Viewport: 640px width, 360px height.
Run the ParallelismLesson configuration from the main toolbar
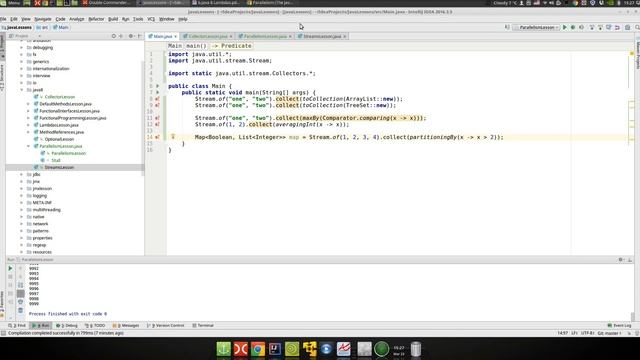pos(565,27)
